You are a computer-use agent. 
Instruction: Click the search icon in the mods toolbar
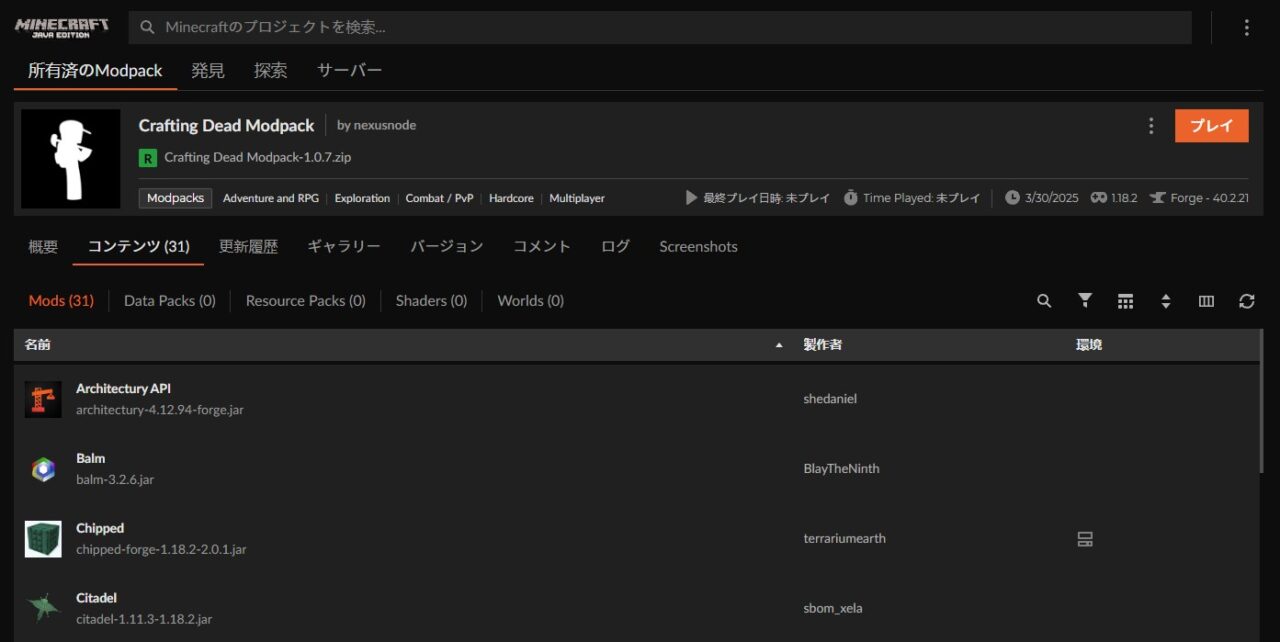pyautogui.click(x=1044, y=301)
